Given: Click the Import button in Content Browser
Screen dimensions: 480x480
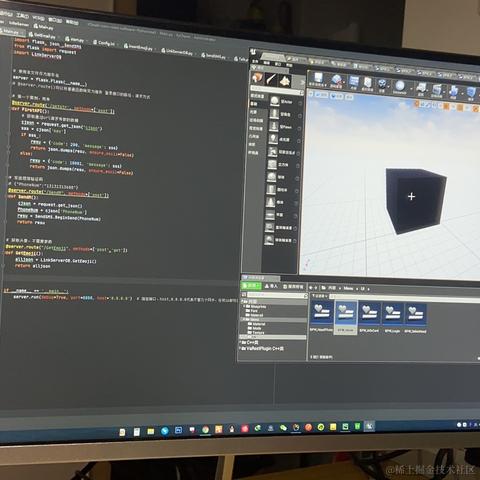Looking at the screenshot, I should coord(271,286).
